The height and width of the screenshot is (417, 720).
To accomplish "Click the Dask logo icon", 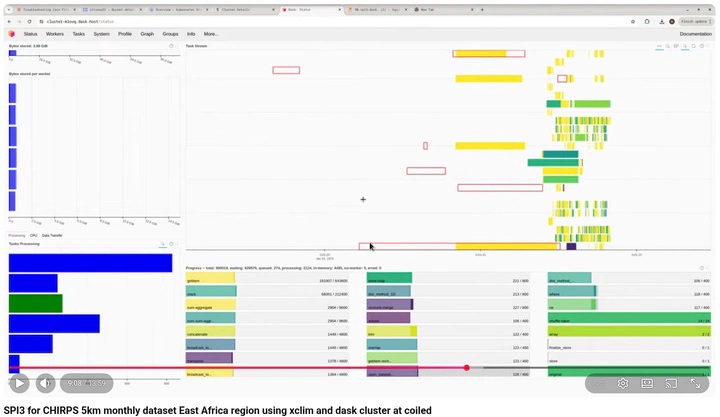I will click(x=12, y=34).
